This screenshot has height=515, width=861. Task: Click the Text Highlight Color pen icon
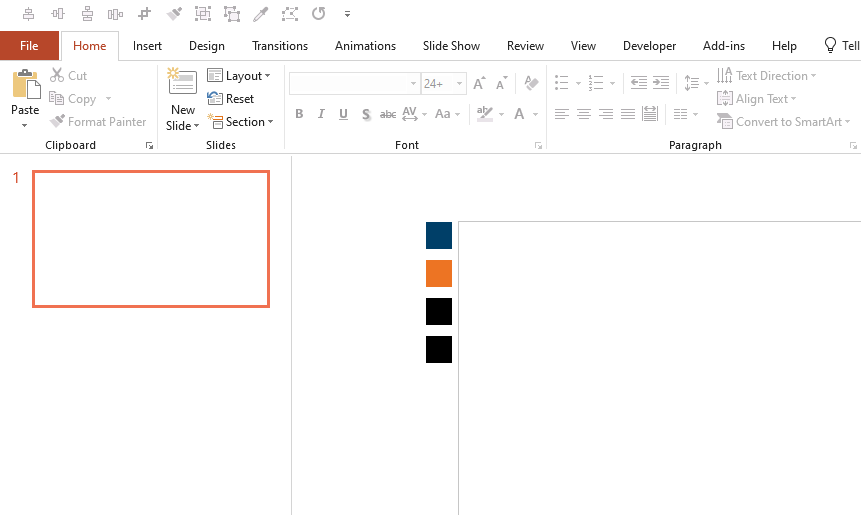(x=485, y=114)
